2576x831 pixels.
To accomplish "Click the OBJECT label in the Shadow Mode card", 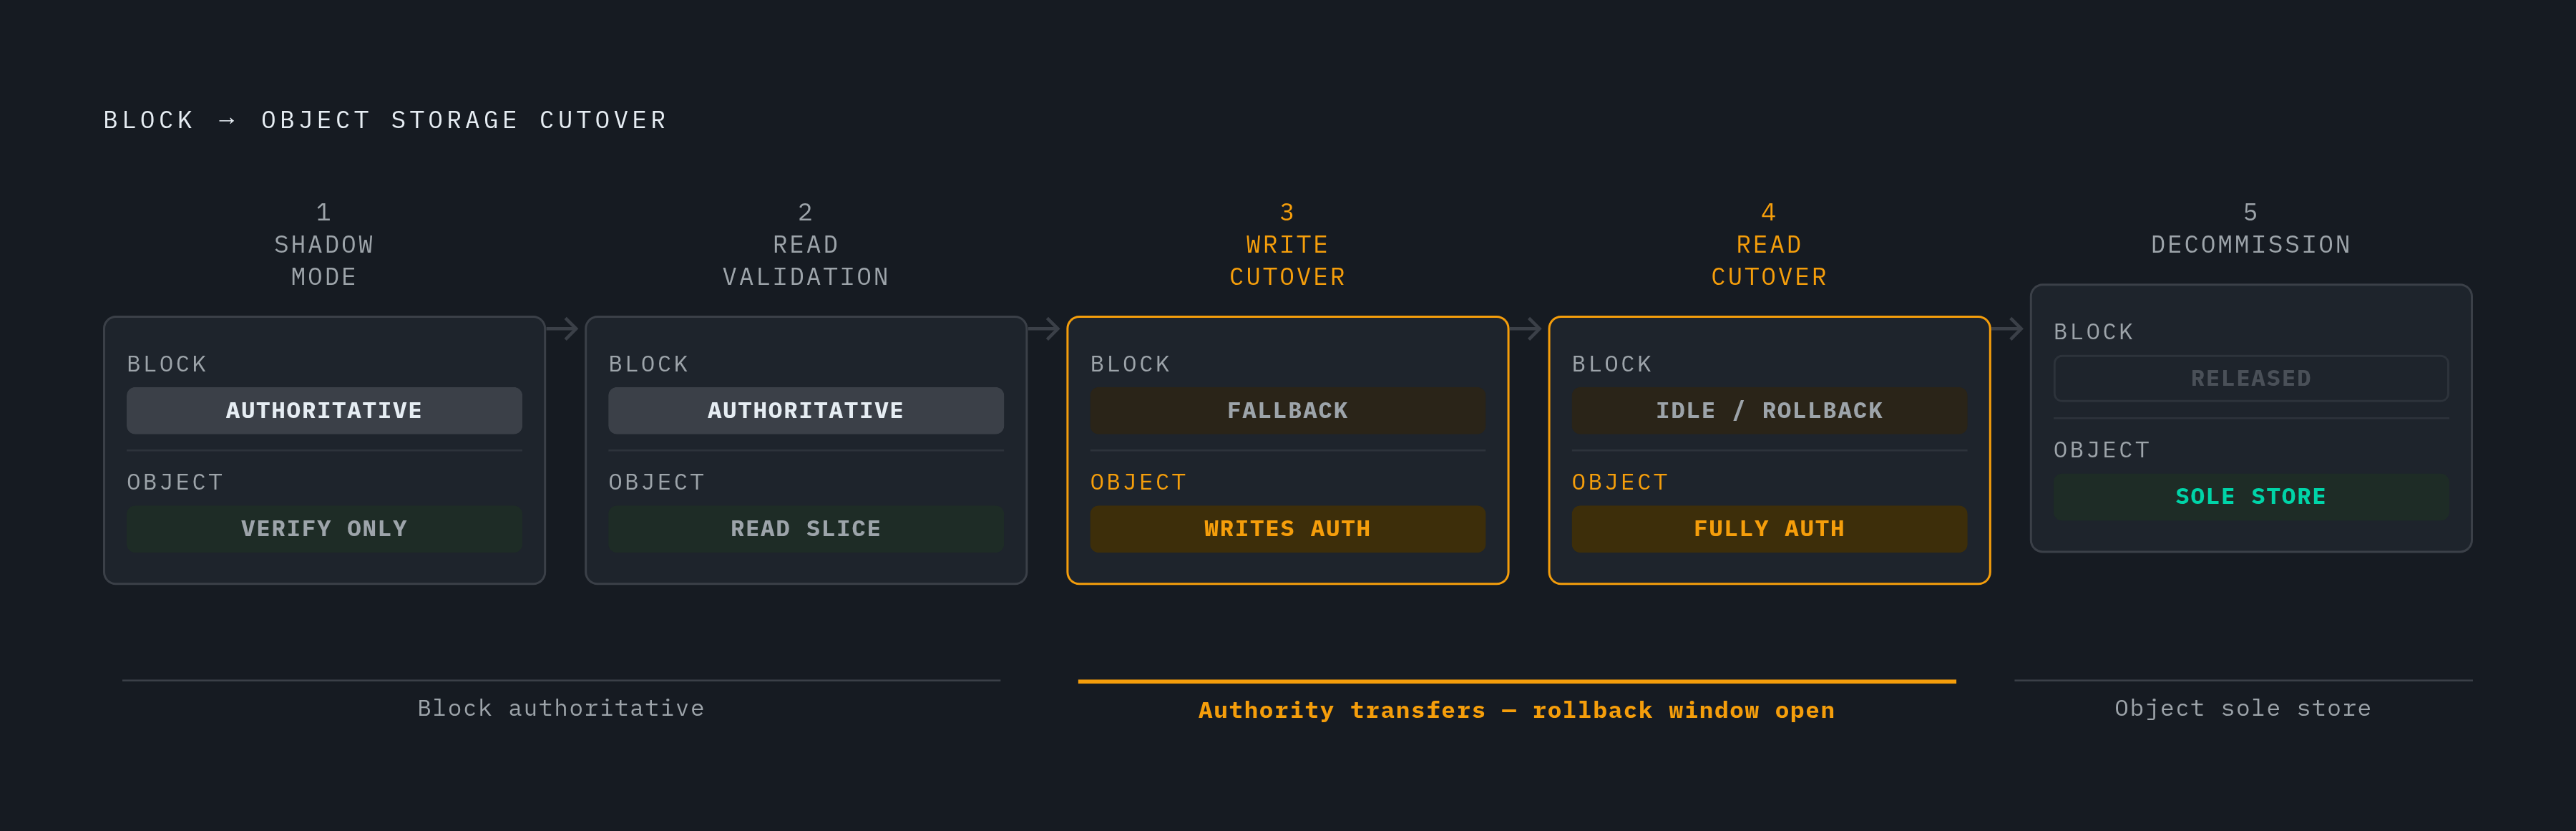I will (x=175, y=482).
